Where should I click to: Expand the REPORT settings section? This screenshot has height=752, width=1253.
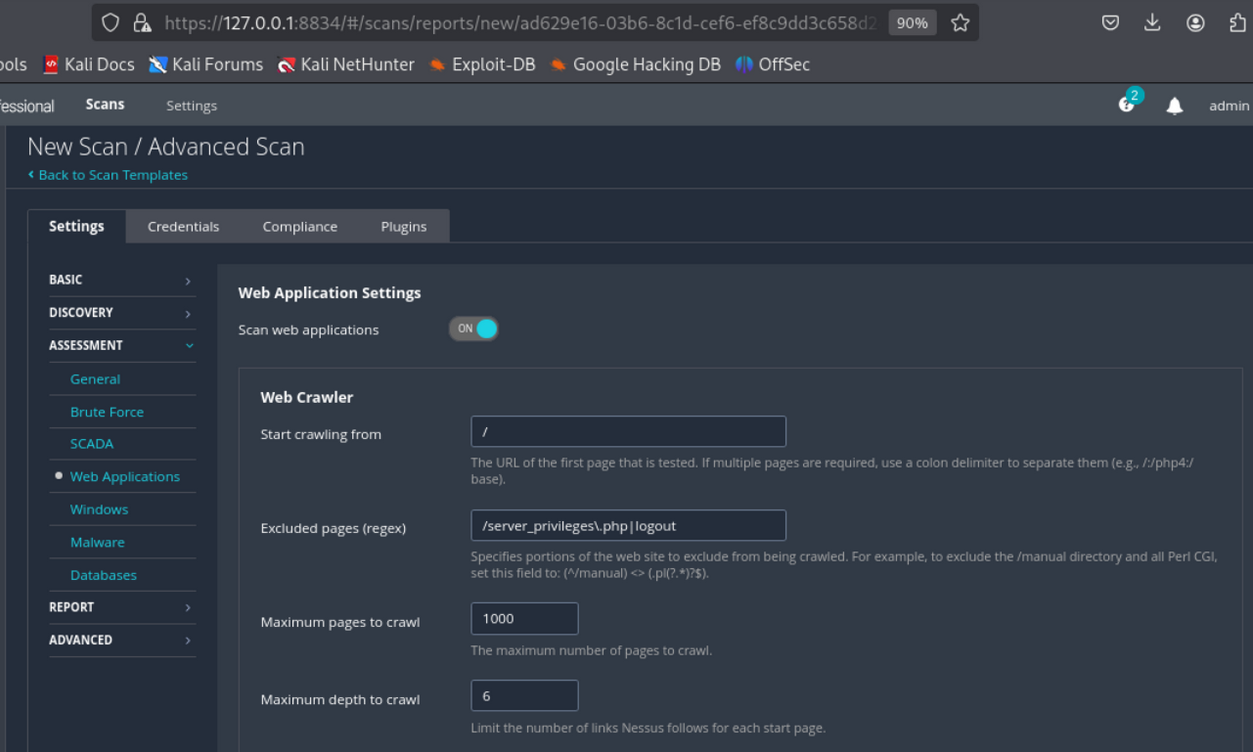click(121, 607)
